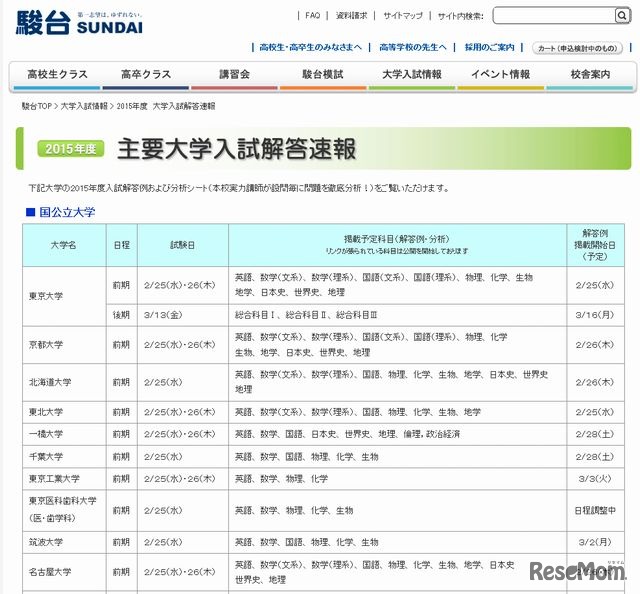Image resolution: width=640 pixels, height=594 pixels.
Task: Click the 筑波大学 row name cell
Action: [64, 543]
